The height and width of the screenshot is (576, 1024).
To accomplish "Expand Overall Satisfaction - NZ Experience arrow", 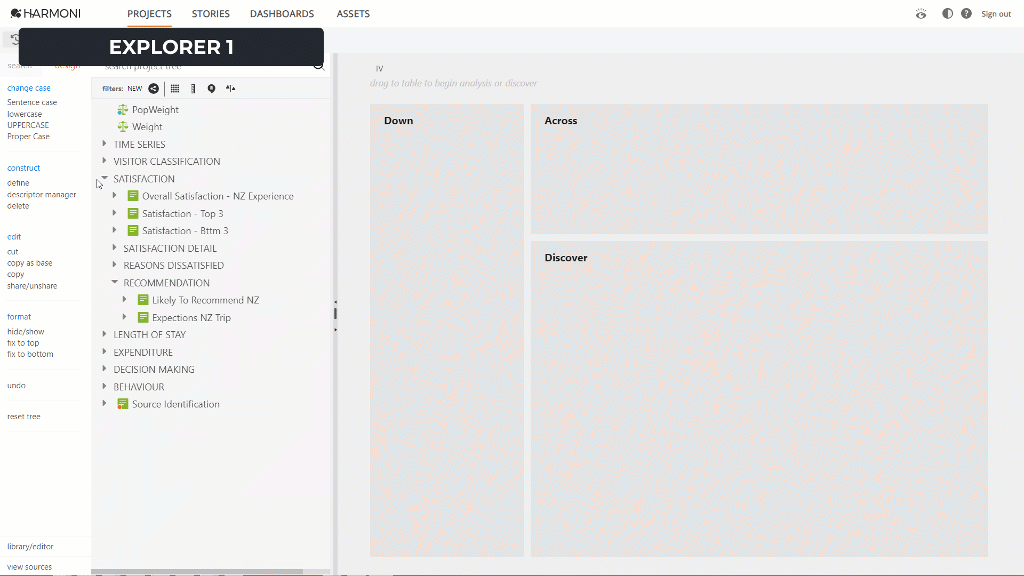I will [x=114, y=195].
